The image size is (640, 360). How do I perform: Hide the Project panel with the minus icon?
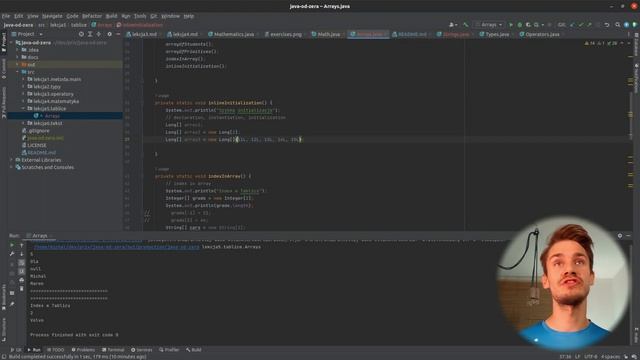click(x=118, y=34)
